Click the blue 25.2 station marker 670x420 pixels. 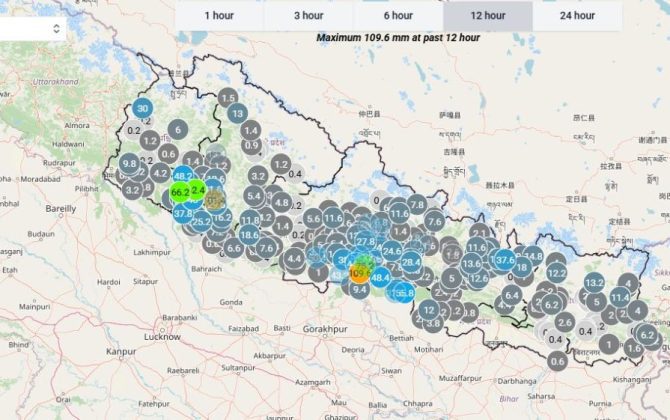201,222
